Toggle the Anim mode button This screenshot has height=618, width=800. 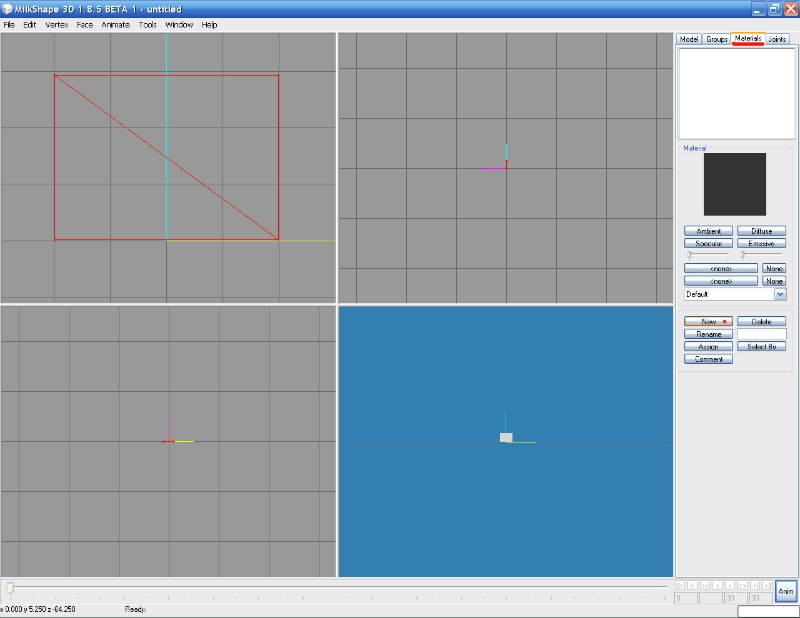point(786,591)
